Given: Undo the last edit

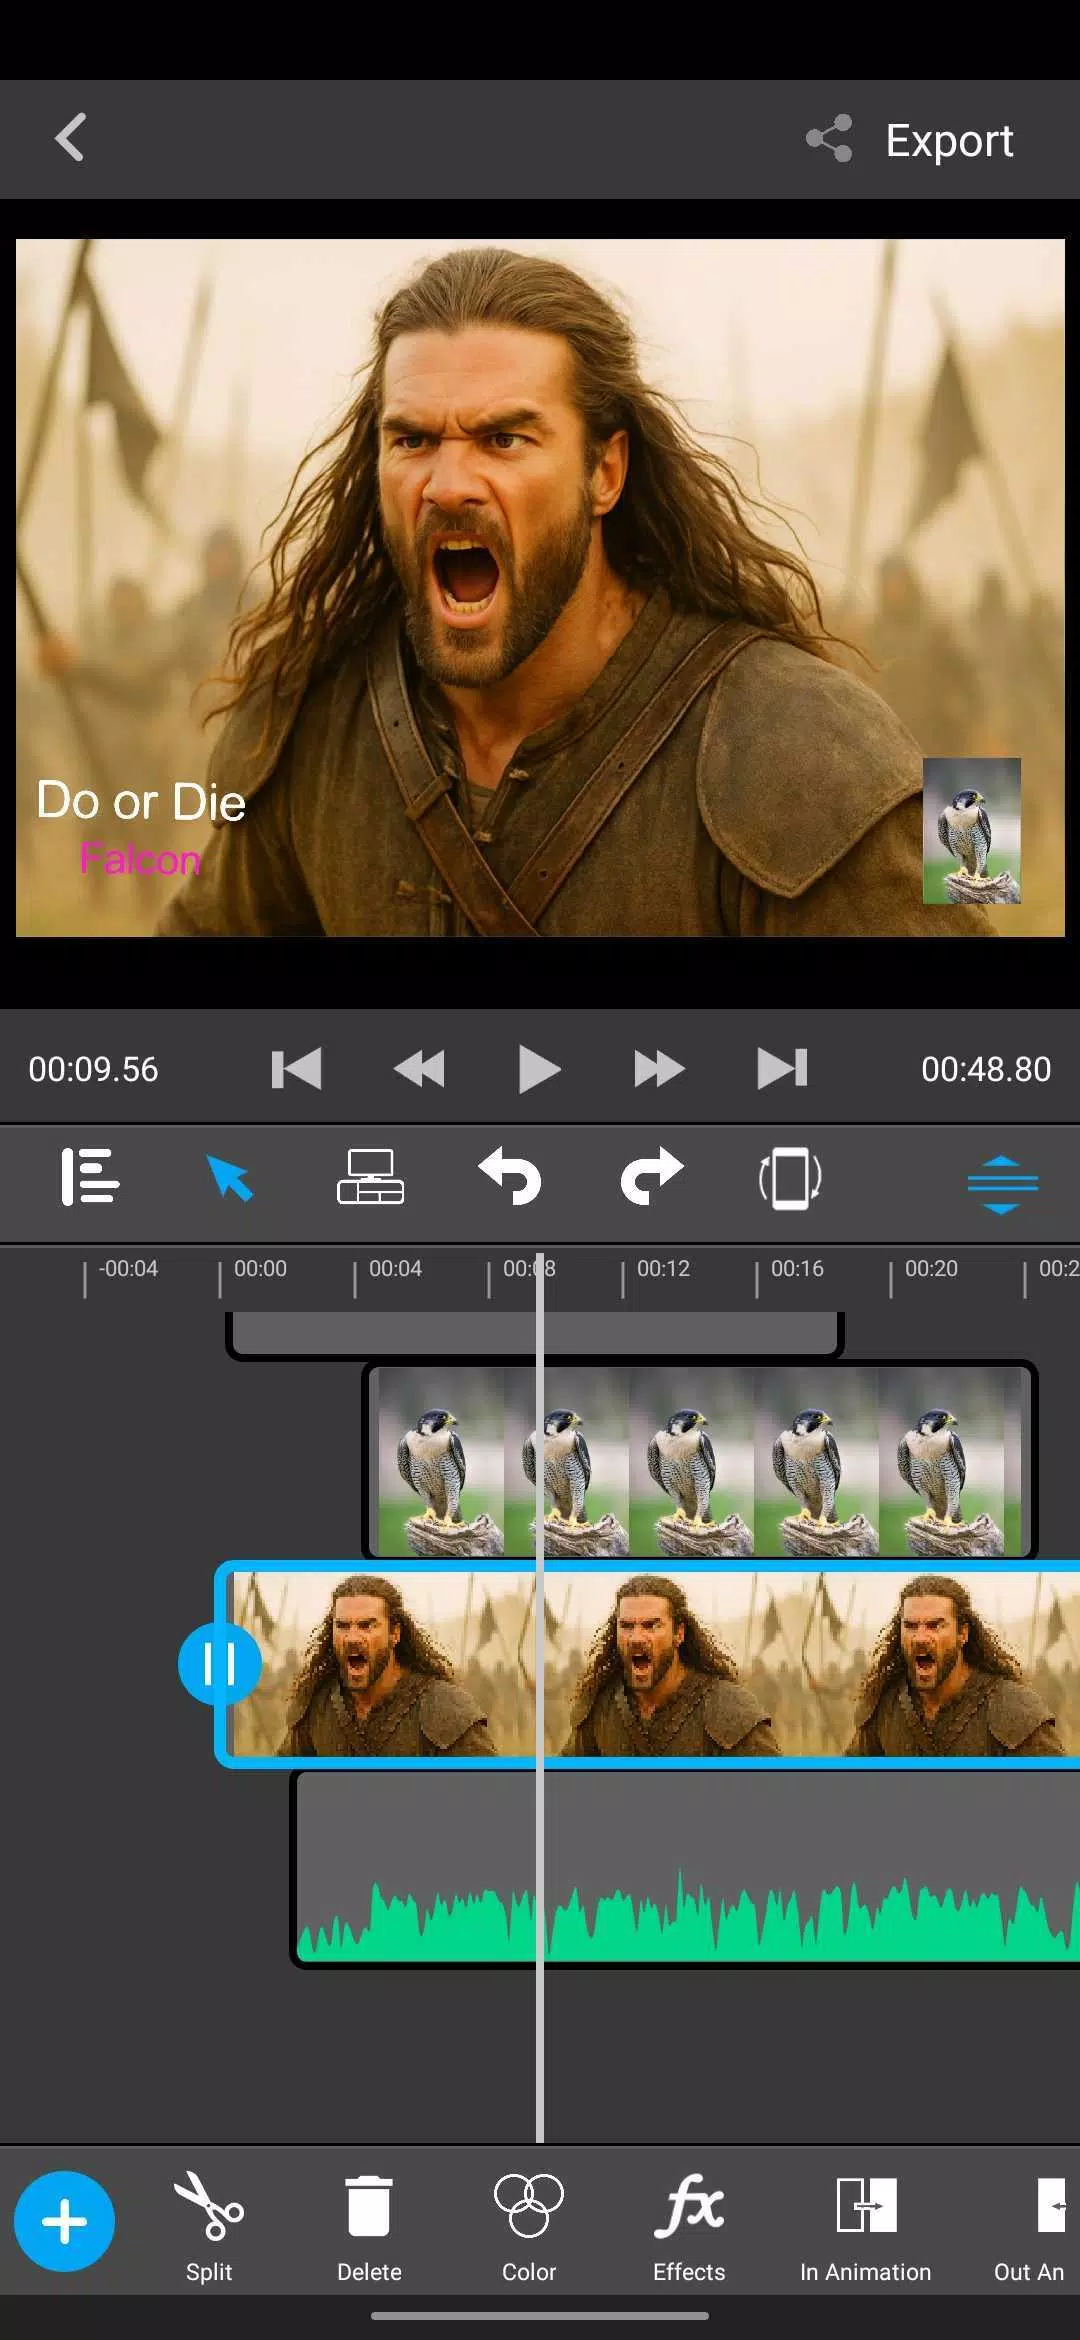Looking at the screenshot, I should (x=510, y=1176).
